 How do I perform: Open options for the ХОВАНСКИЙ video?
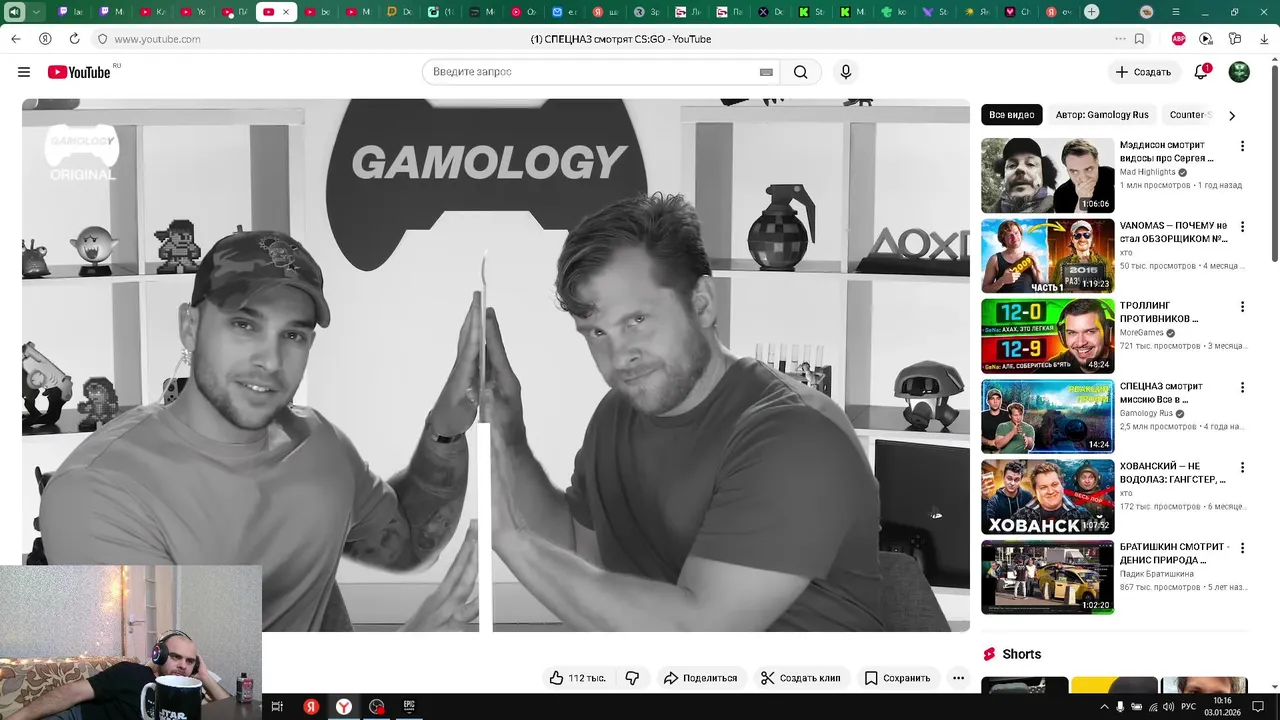[1242, 467]
